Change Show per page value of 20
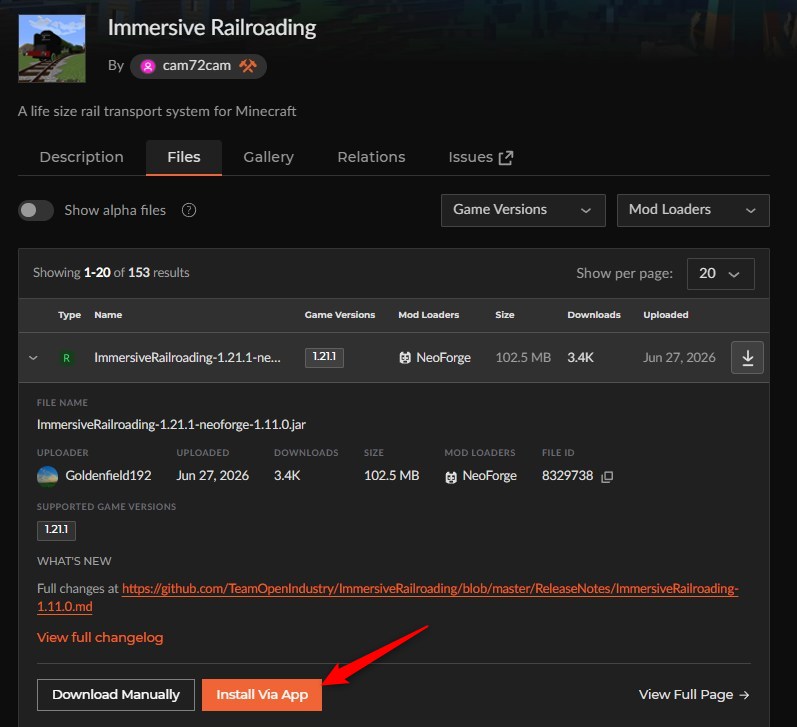This screenshot has height=727, width=797. (720, 274)
